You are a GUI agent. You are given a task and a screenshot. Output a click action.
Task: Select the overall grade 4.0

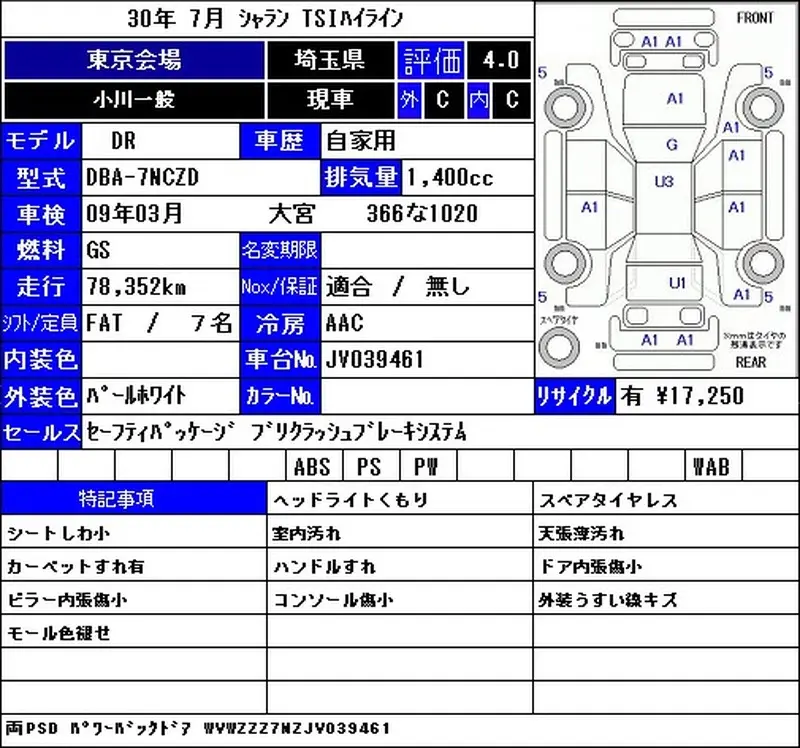pyautogui.click(x=500, y=60)
